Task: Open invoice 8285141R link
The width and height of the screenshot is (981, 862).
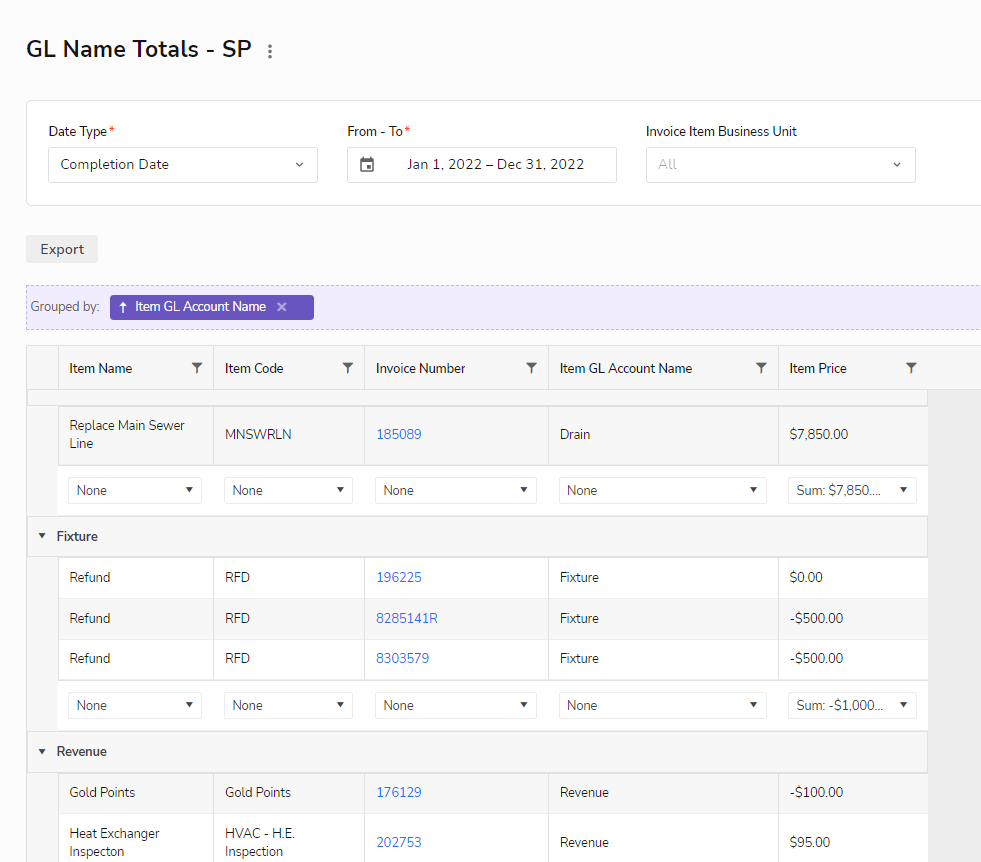Action: pos(406,618)
